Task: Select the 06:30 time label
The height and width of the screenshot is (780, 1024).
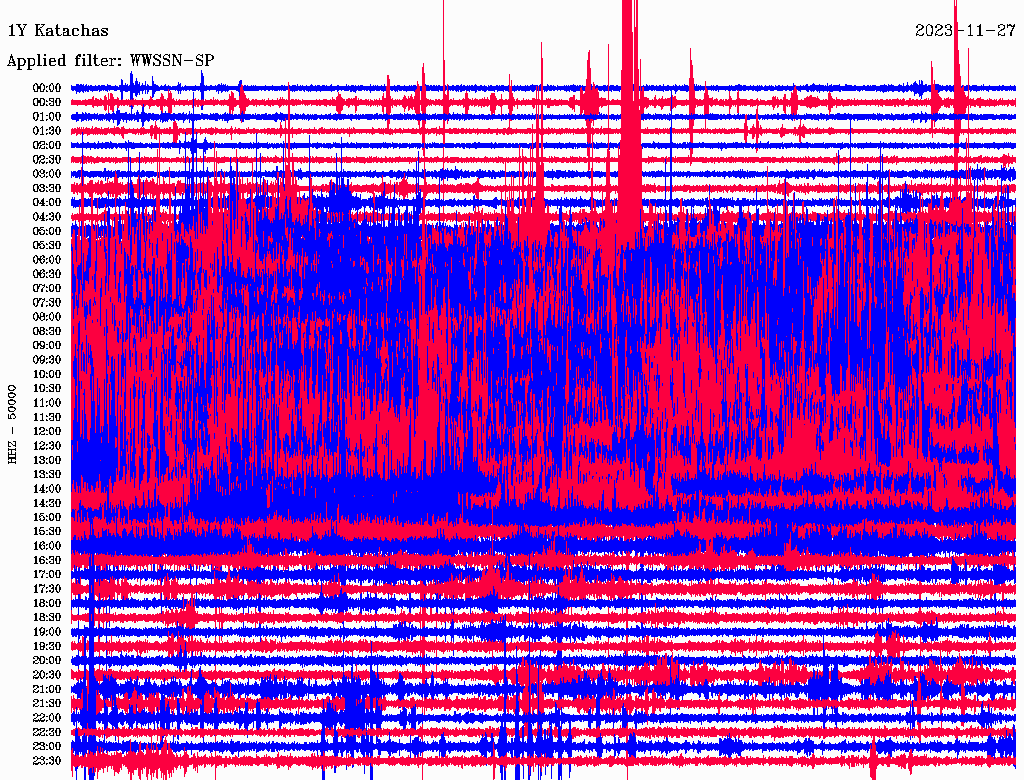Action: coord(47,274)
